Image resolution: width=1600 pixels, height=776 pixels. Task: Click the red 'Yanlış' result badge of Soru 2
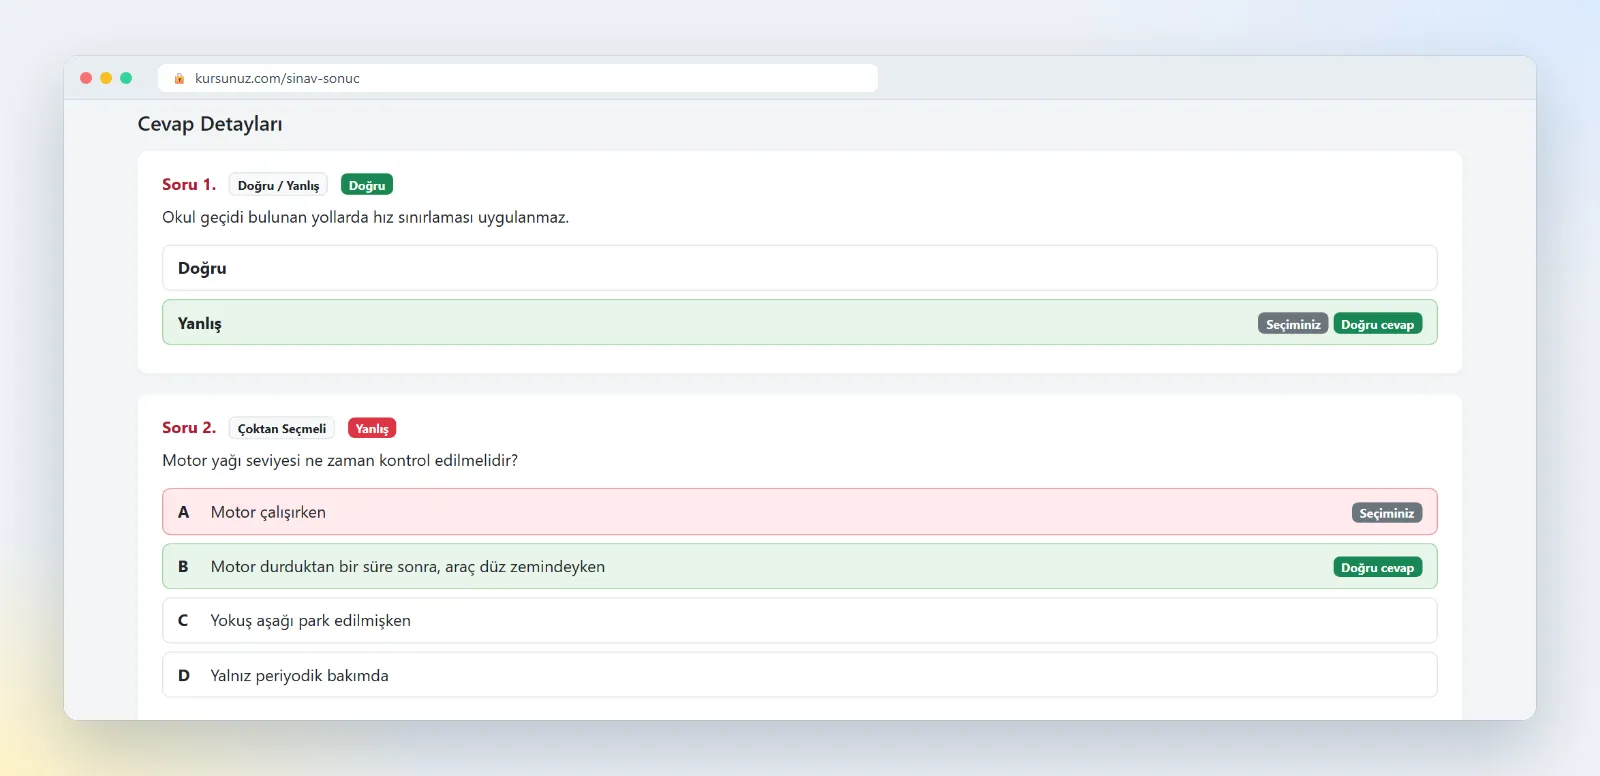tap(372, 428)
